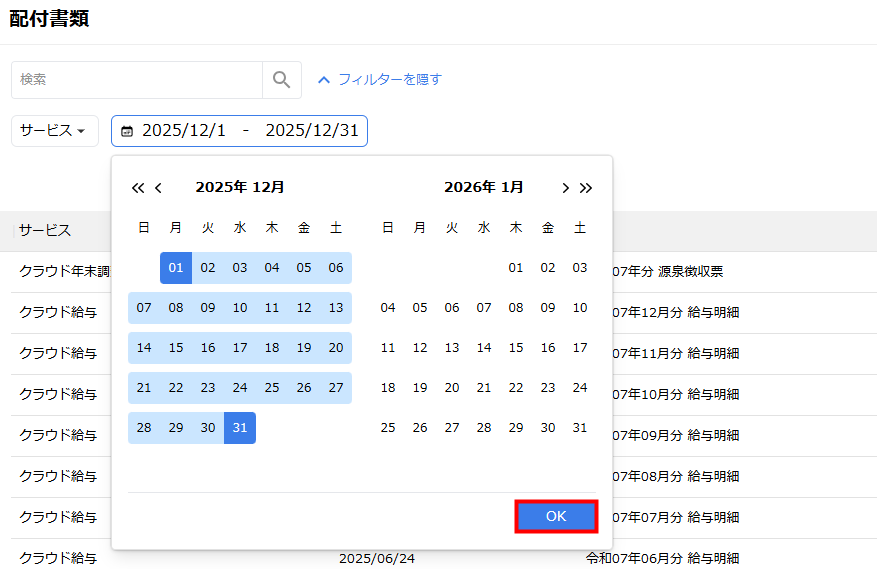Go to previous year with double-left arrow
877x569 pixels.
pyautogui.click(x=138, y=188)
